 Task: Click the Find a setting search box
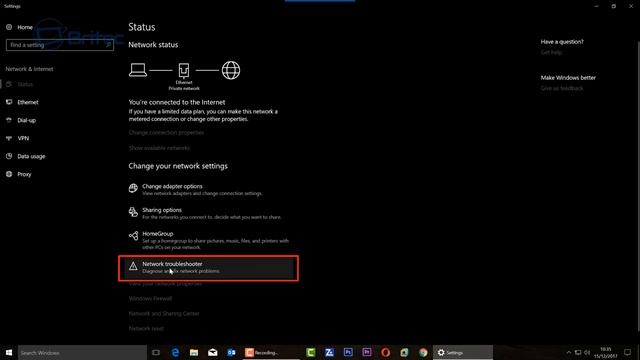pyautogui.click(x=60, y=45)
